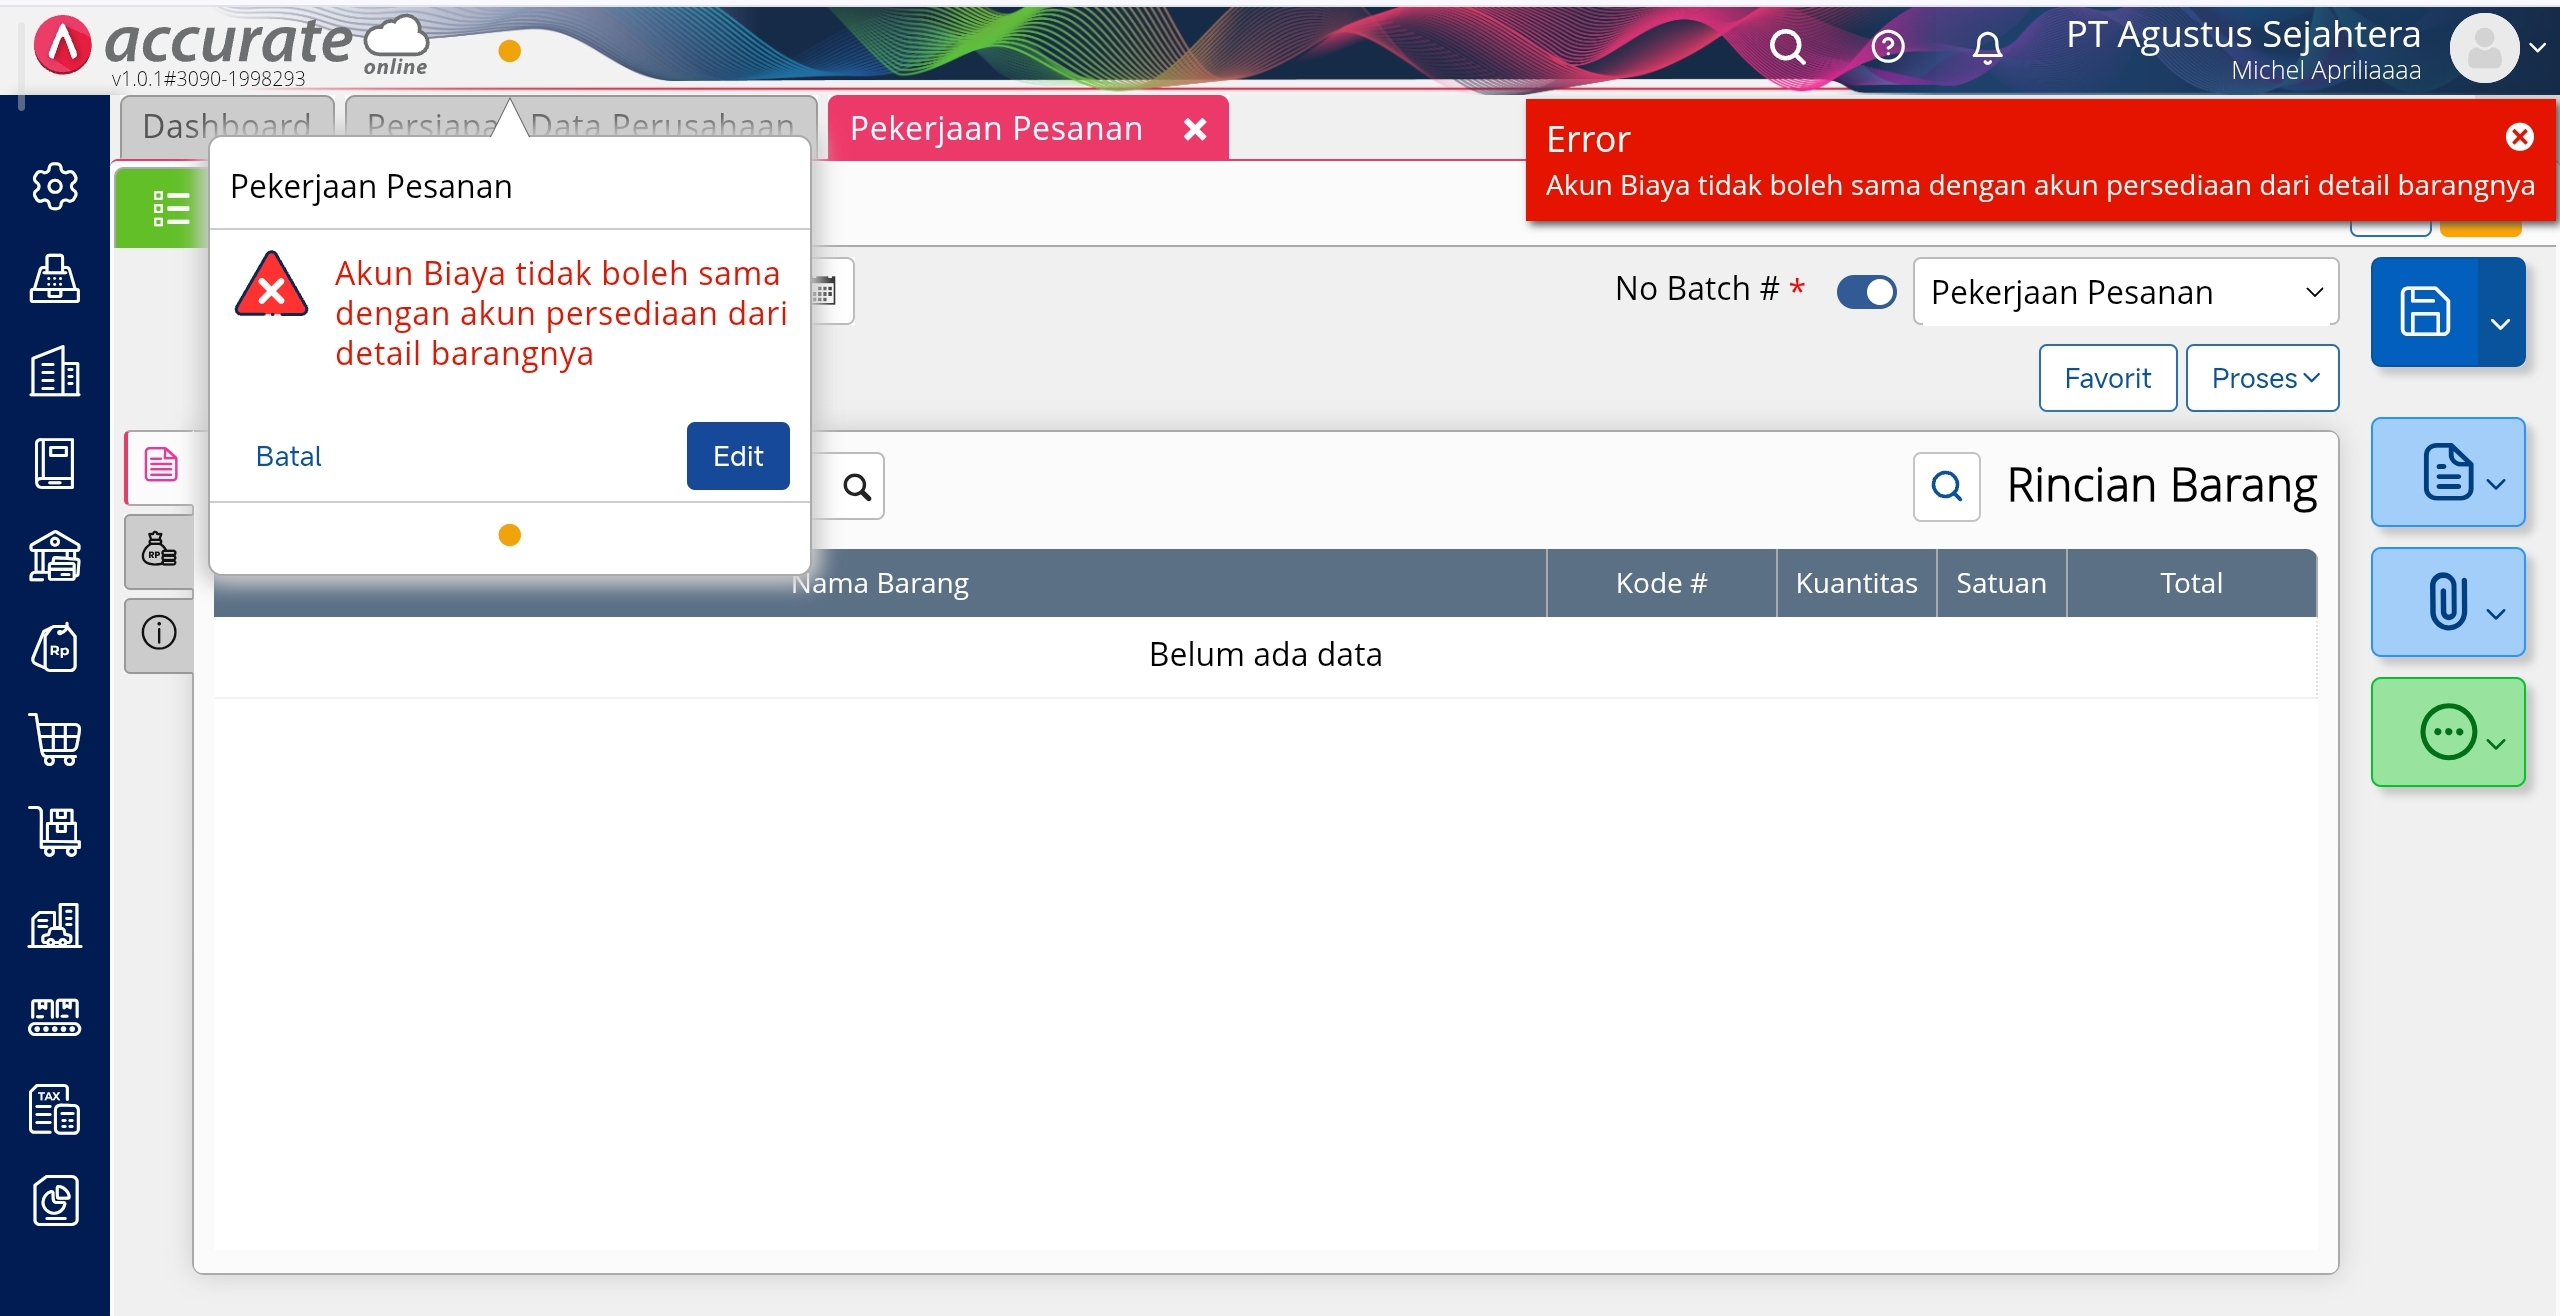Viewport: 2560px width, 1316px height.
Task: Click the shopping cart sidebar icon
Action: coord(55,740)
